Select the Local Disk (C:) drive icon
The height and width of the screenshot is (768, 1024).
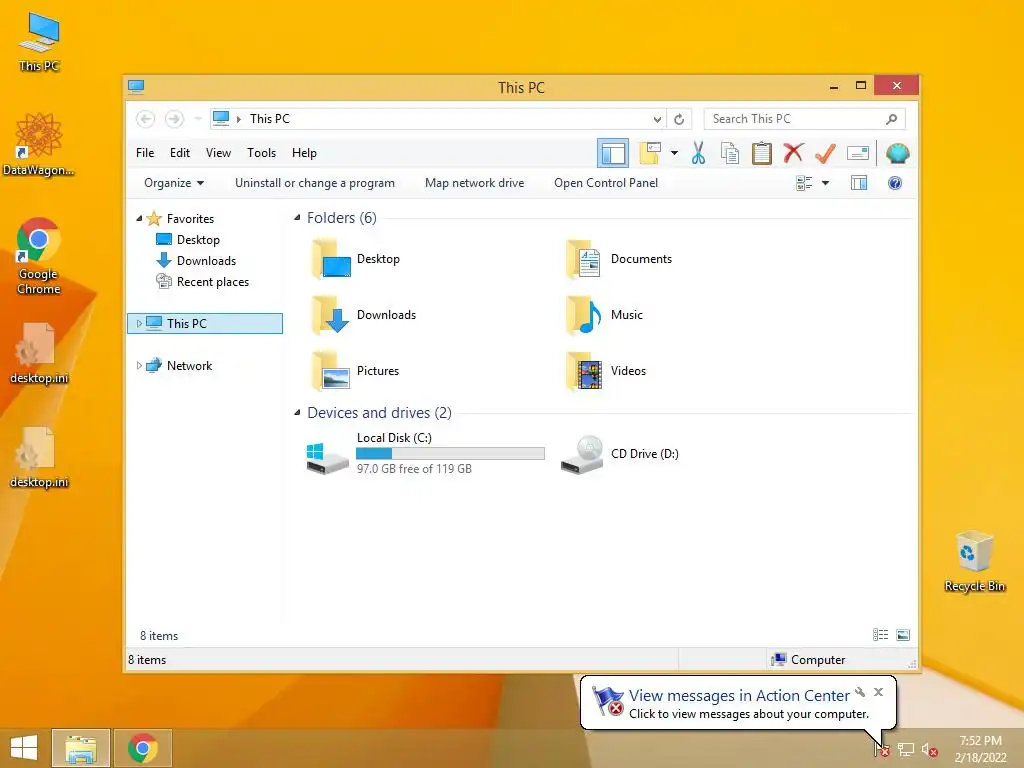327,456
